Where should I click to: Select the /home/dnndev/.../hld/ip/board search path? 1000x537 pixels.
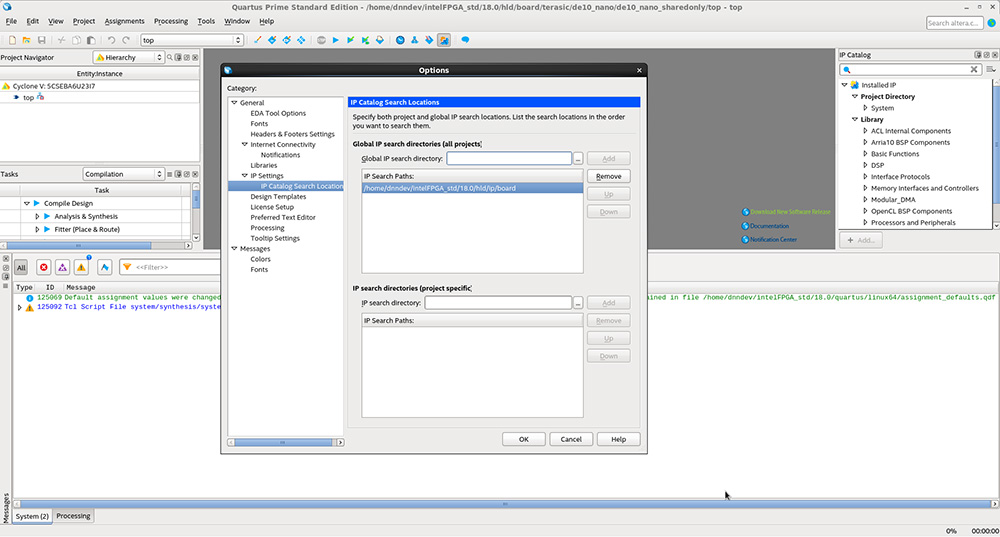coord(472,188)
